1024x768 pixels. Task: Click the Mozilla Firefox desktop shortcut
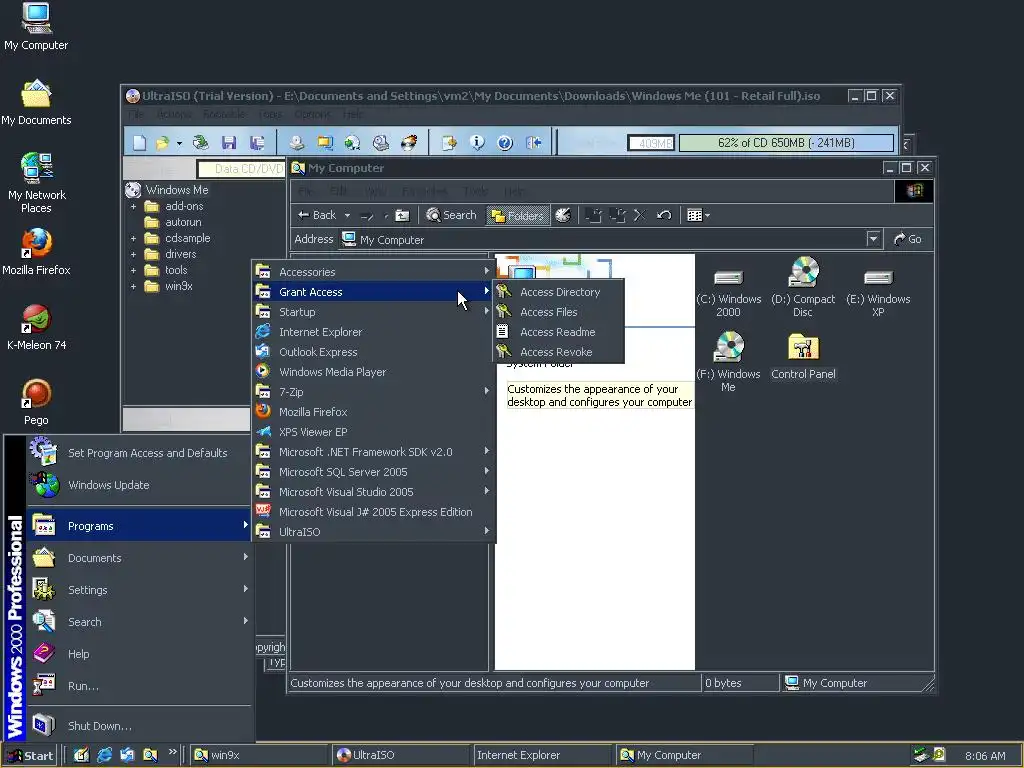(x=36, y=252)
